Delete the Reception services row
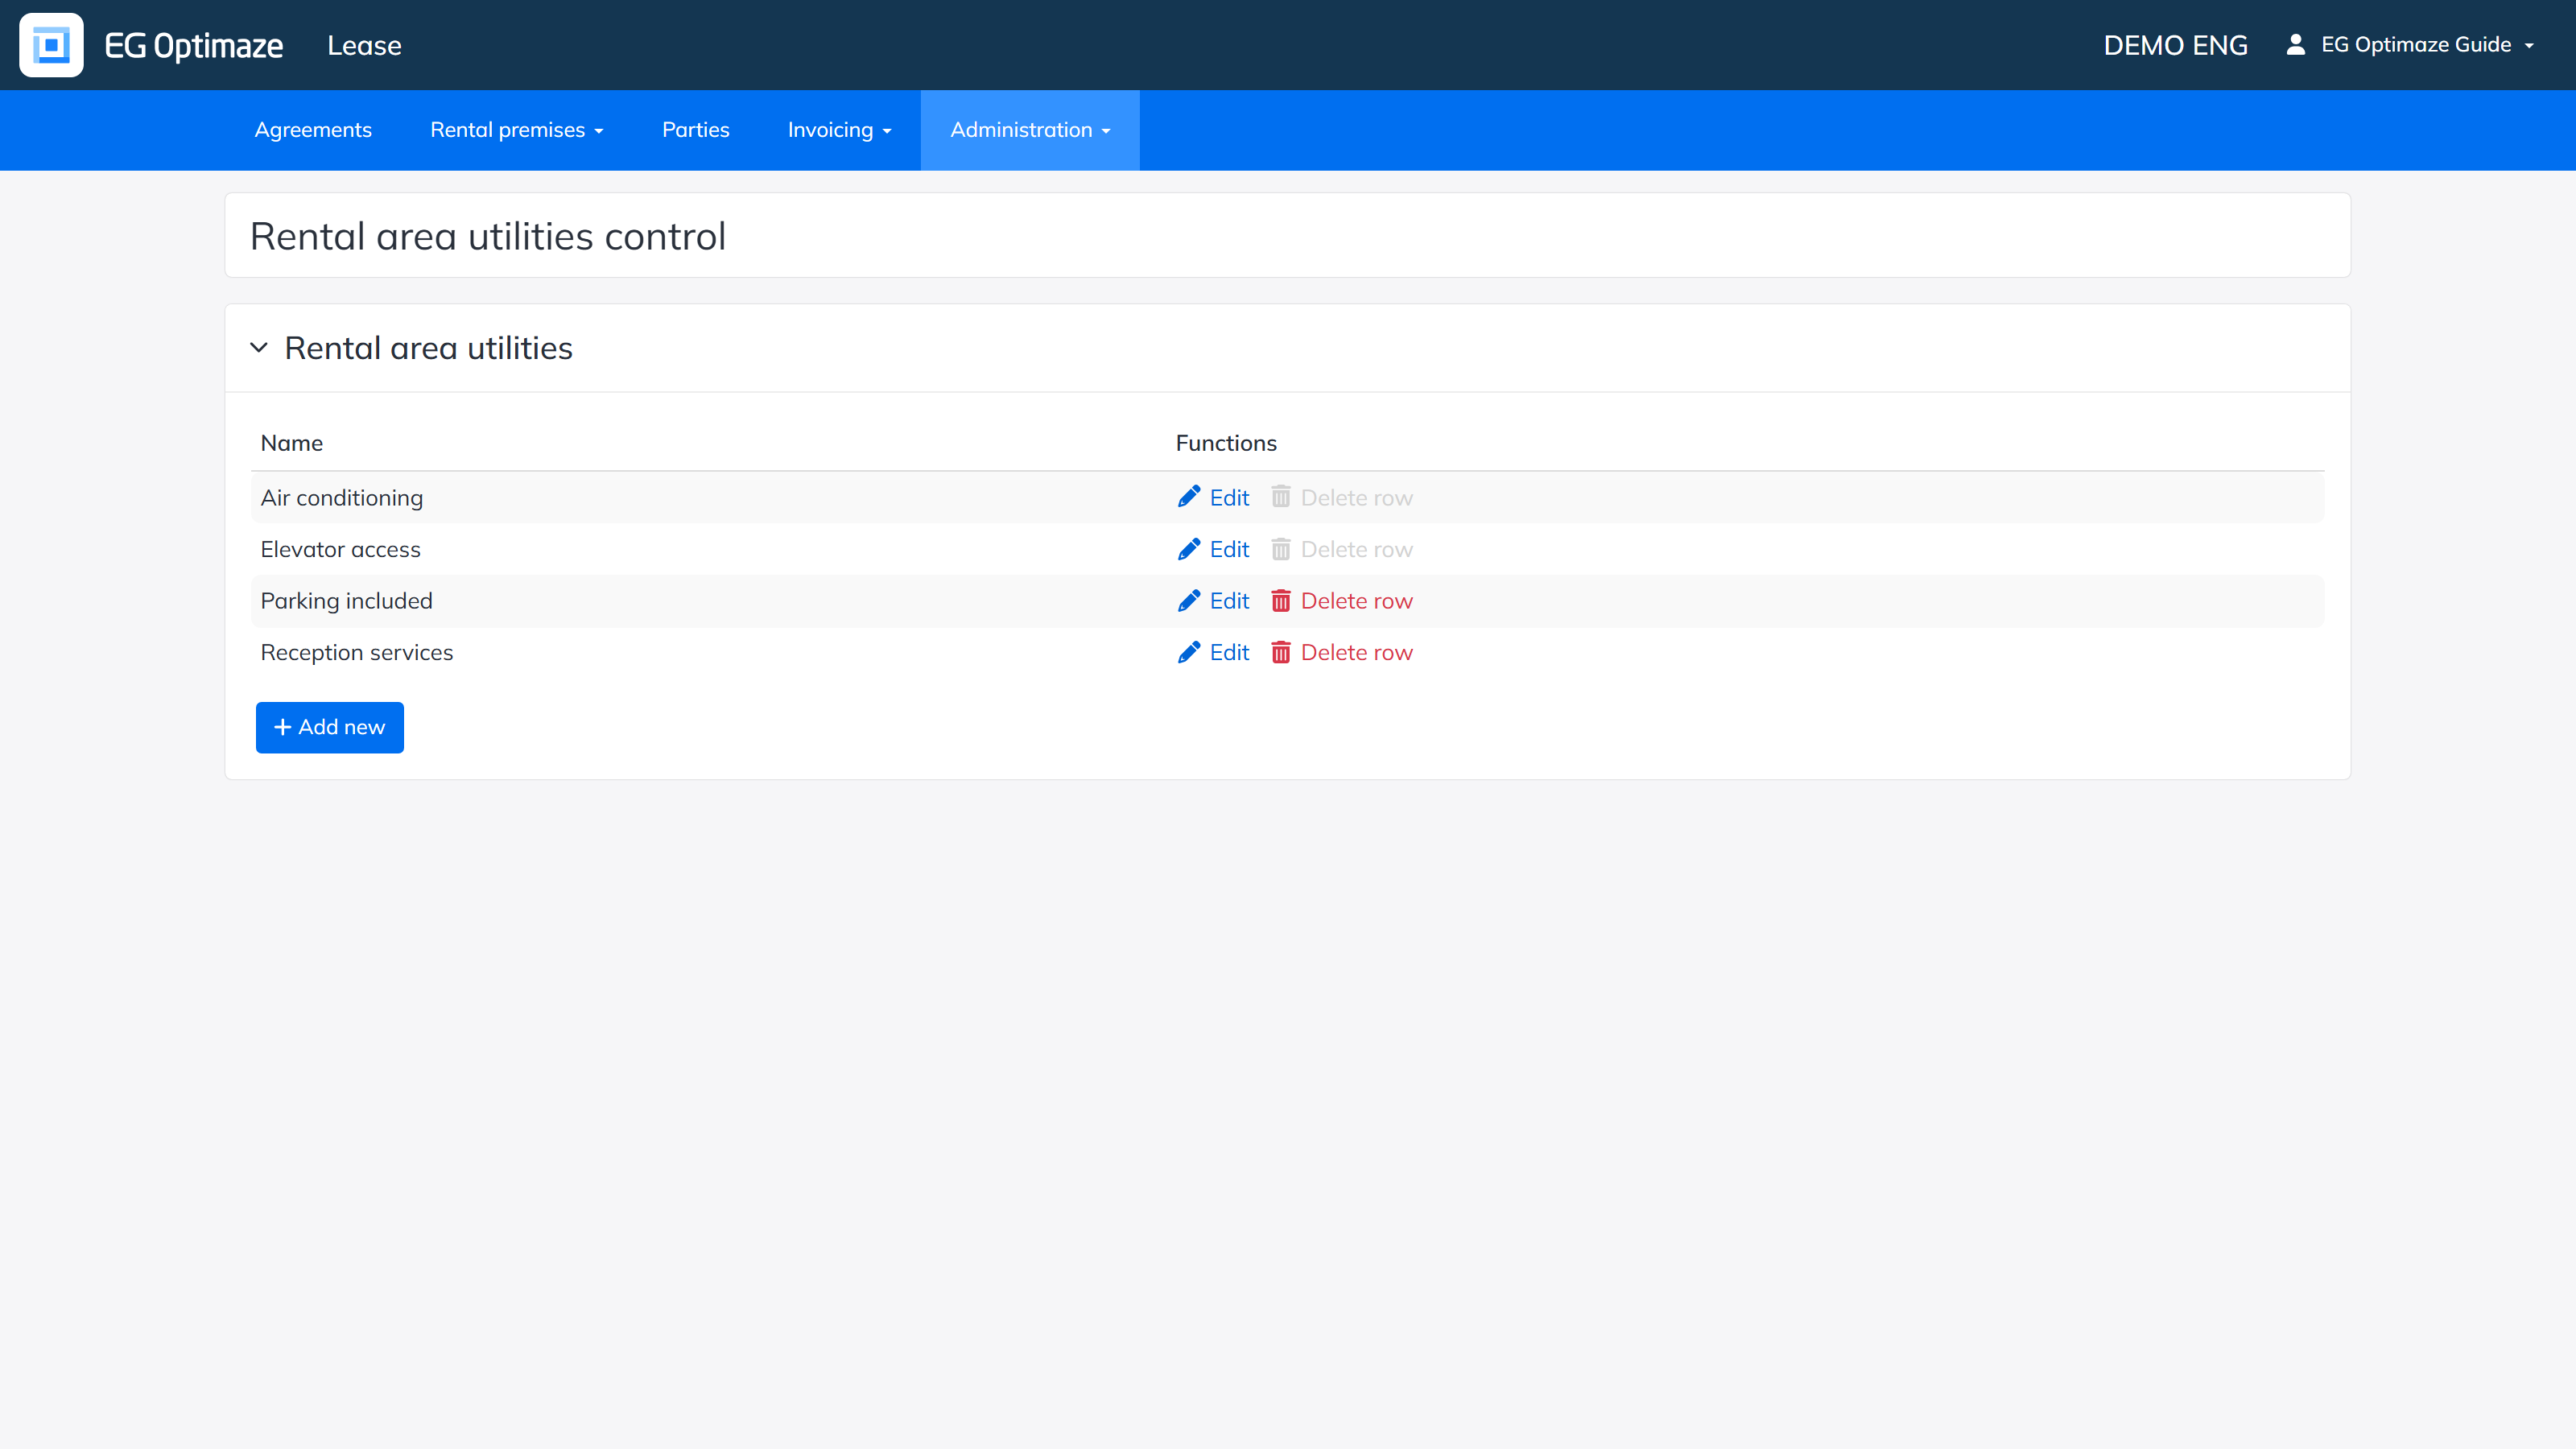The width and height of the screenshot is (2576, 1449). 1342,652
